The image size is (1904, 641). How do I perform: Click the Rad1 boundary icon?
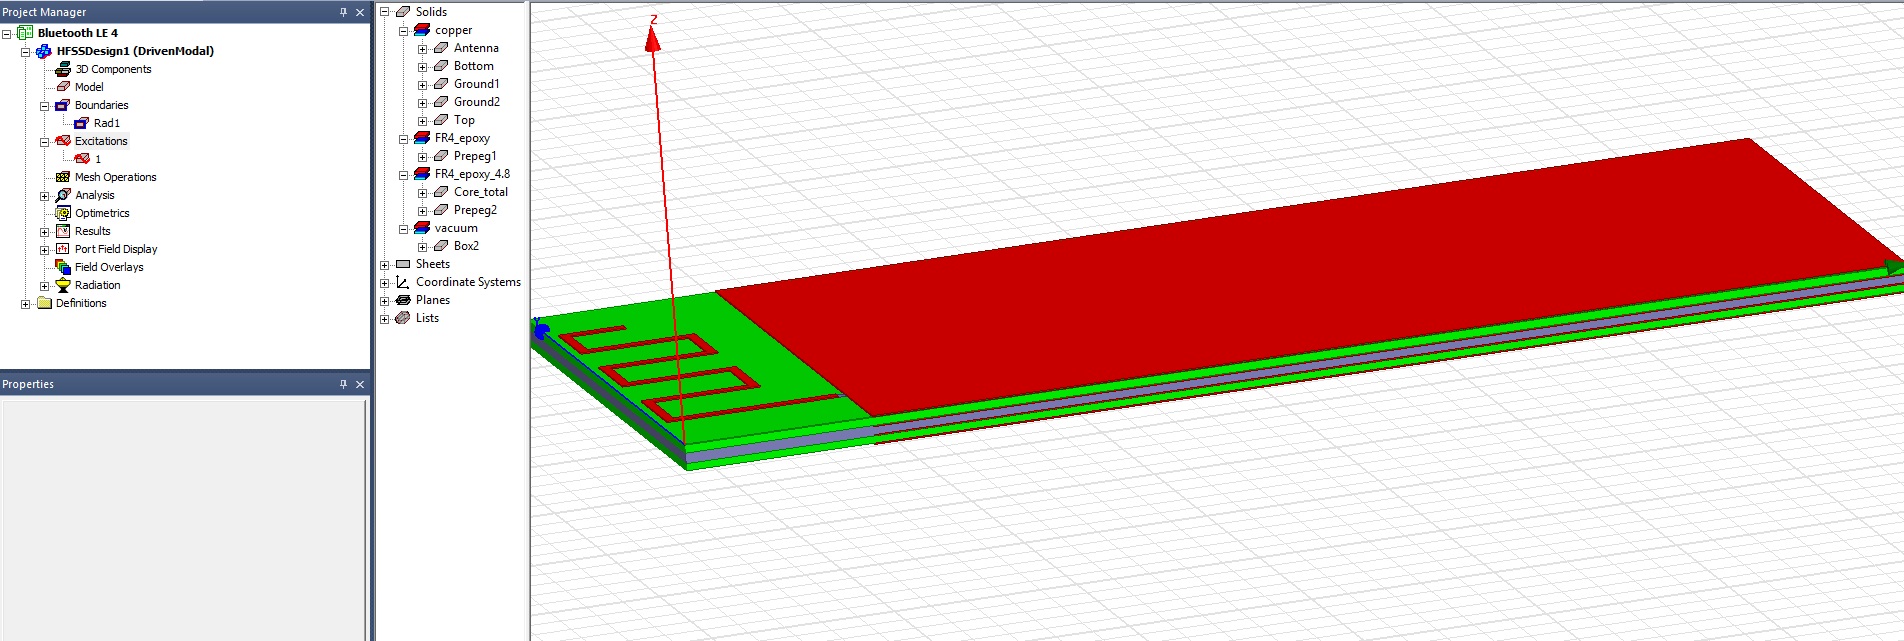point(82,123)
